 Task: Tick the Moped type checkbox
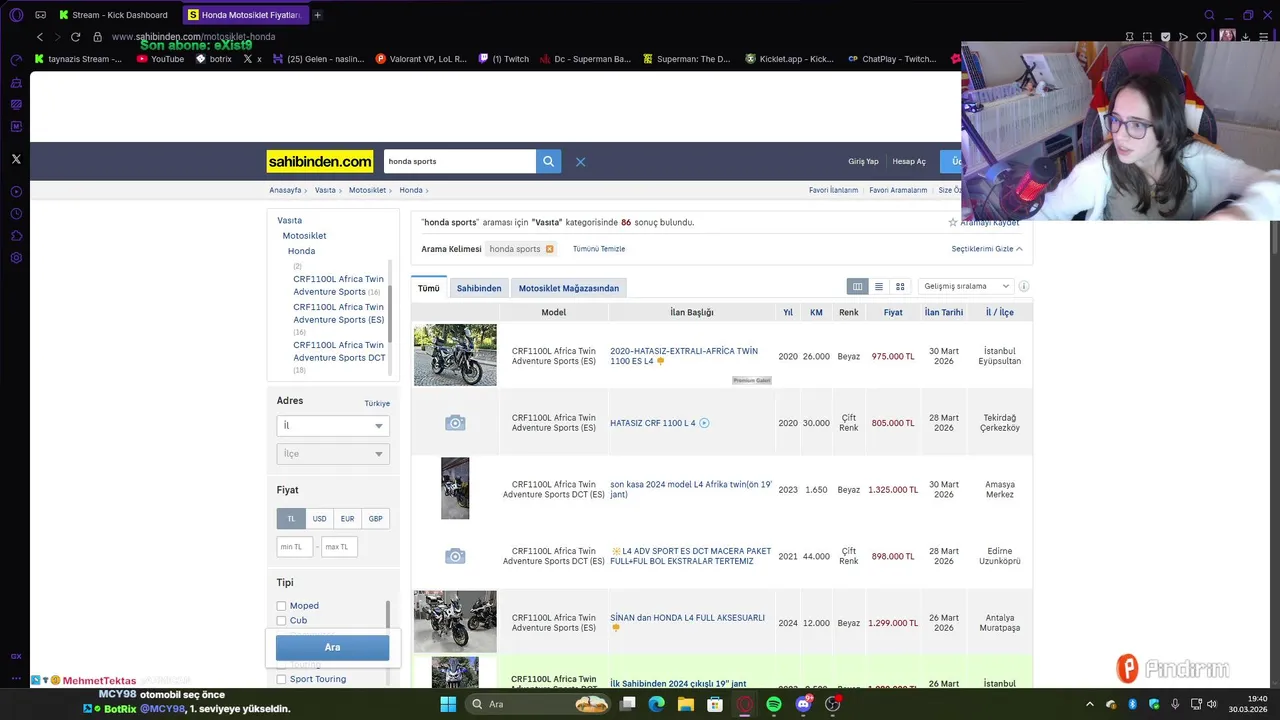pyautogui.click(x=281, y=606)
